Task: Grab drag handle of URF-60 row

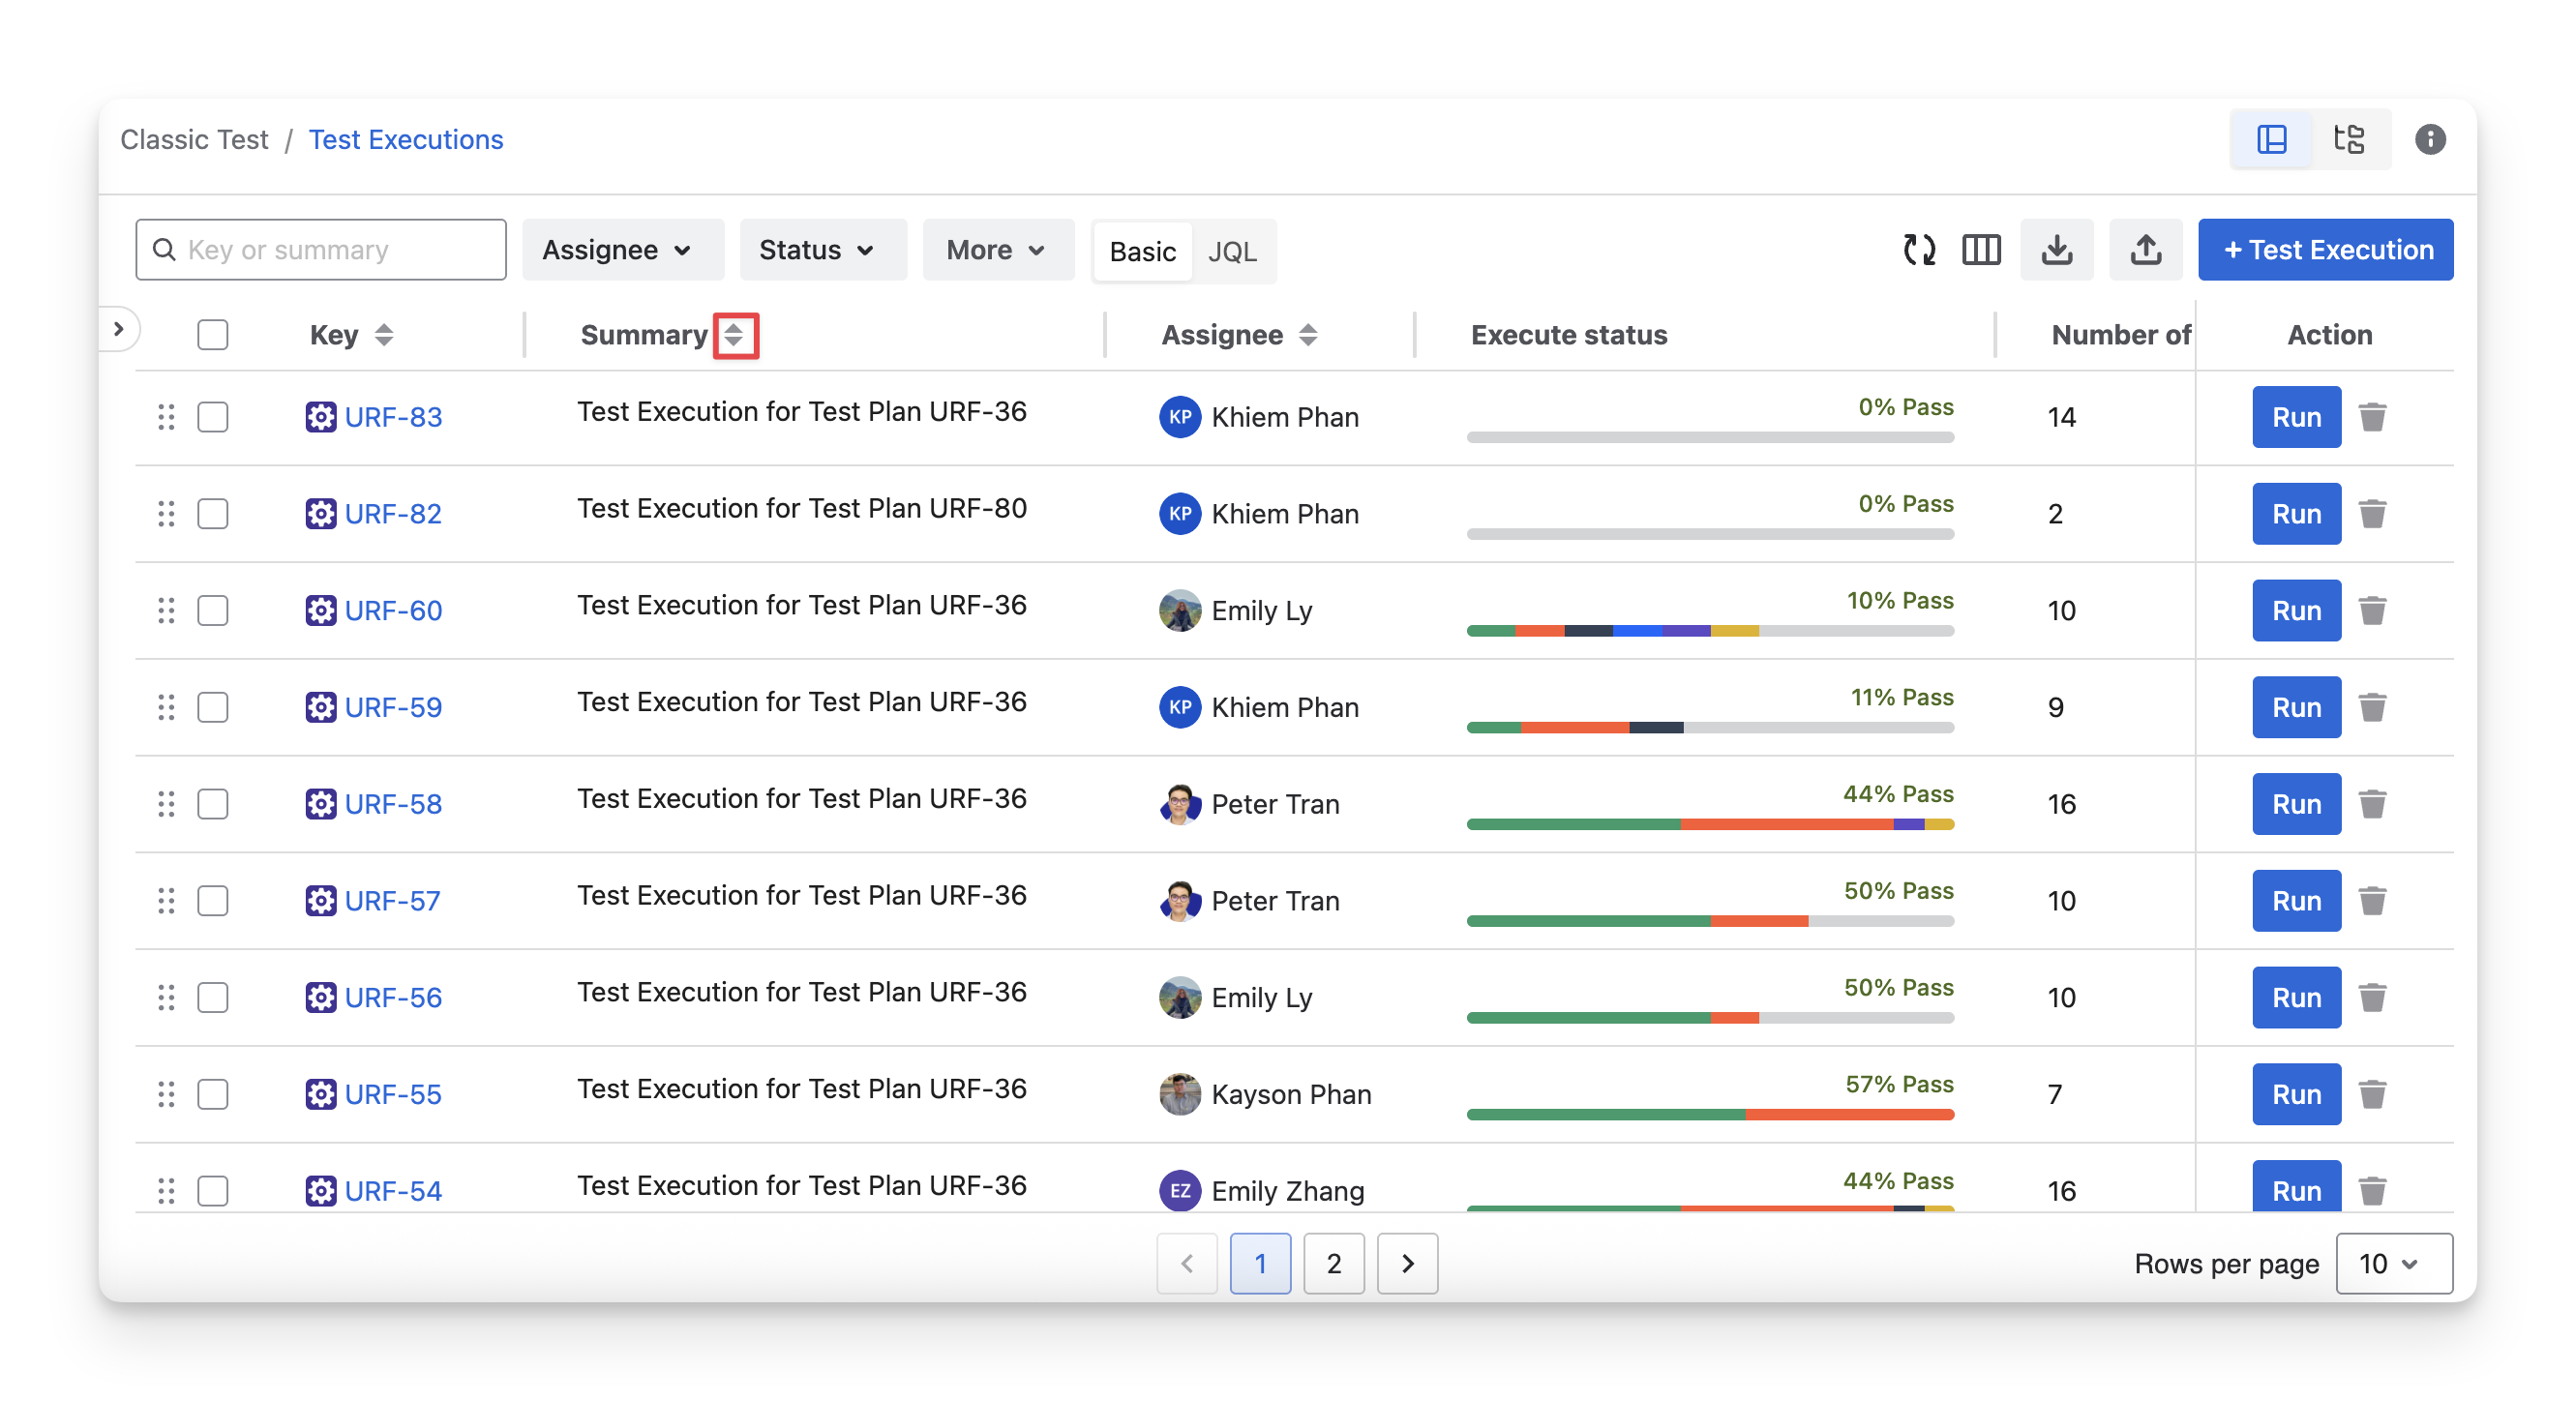Action: pyautogui.click(x=166, y=611)
